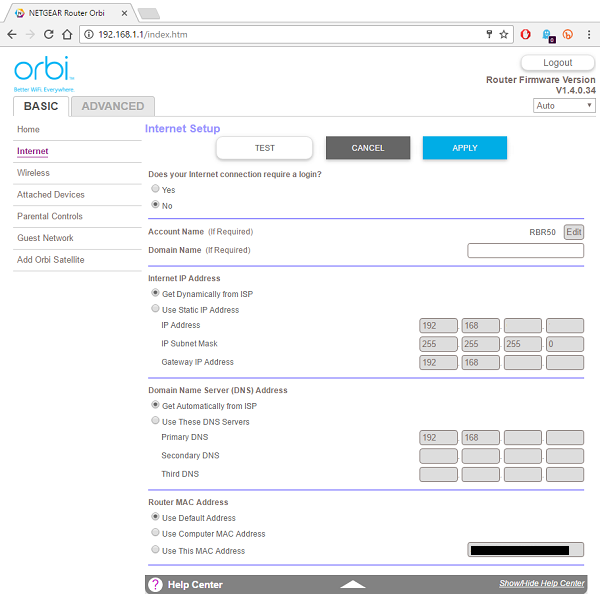Click the red Opera extension icon
This screenshot has width=600, height=594.
tap(526, 34)
